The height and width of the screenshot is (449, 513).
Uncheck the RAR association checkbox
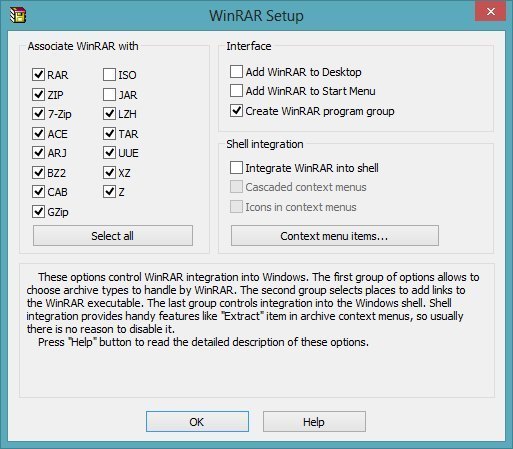pos(38,75)
